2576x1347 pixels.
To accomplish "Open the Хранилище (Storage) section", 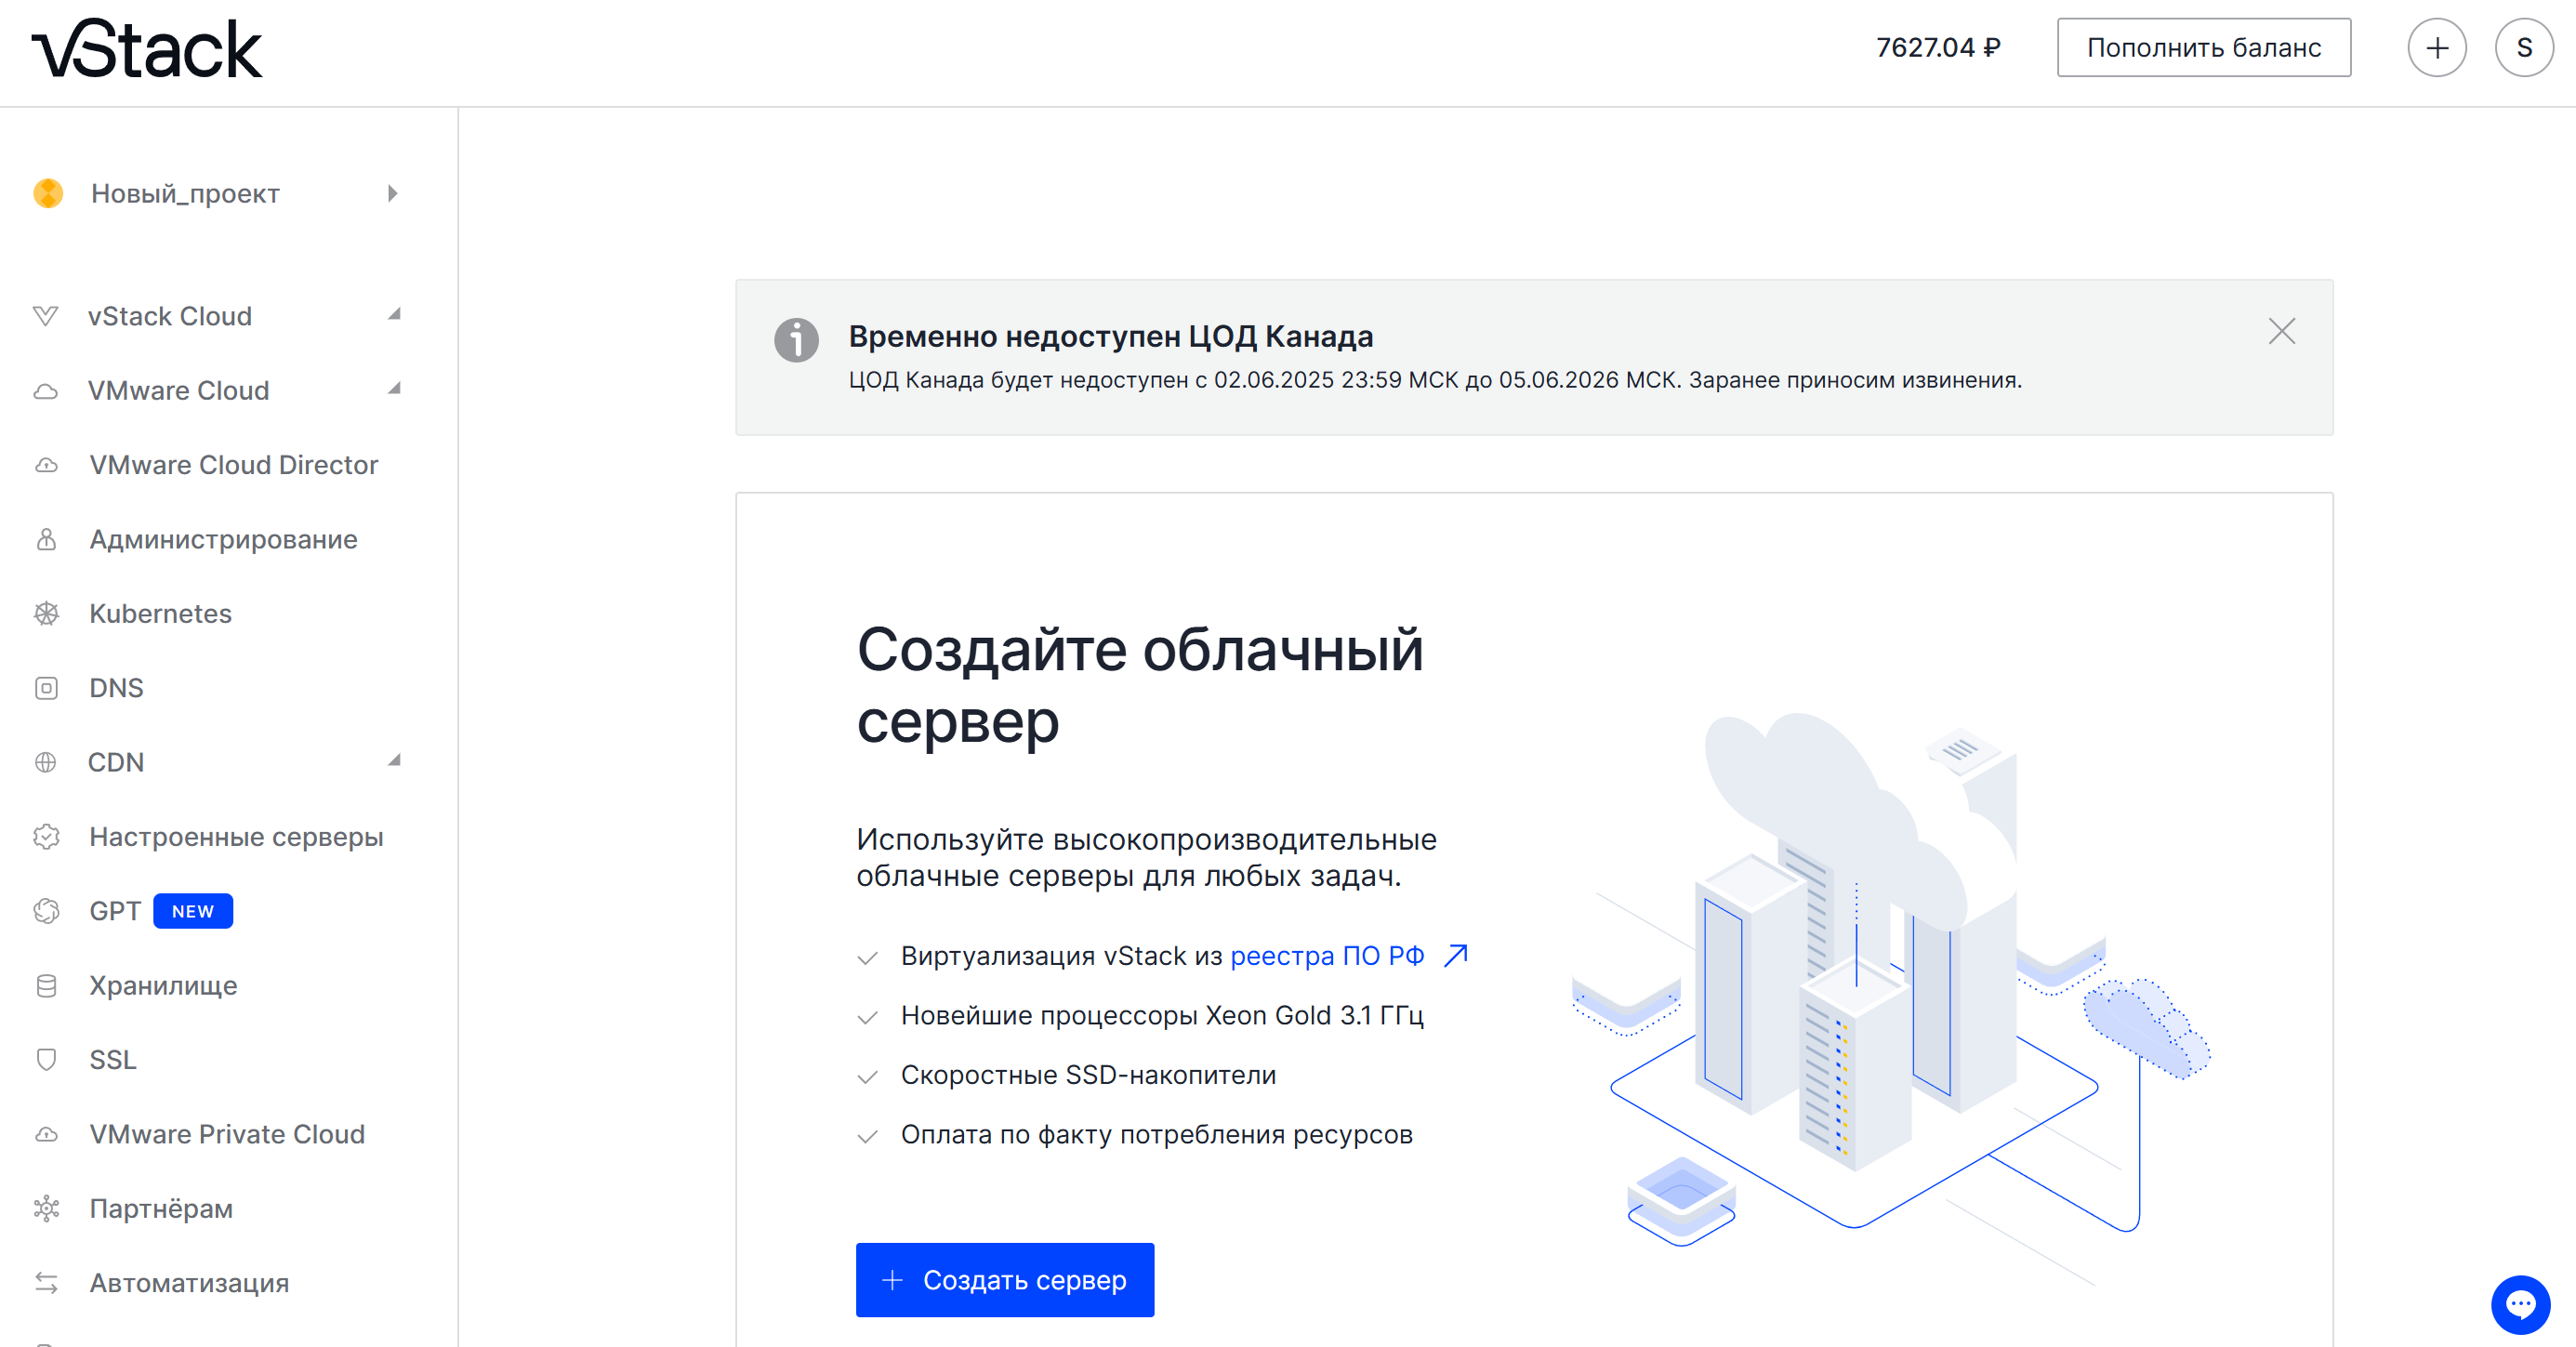I will click(x=161, y=985).
